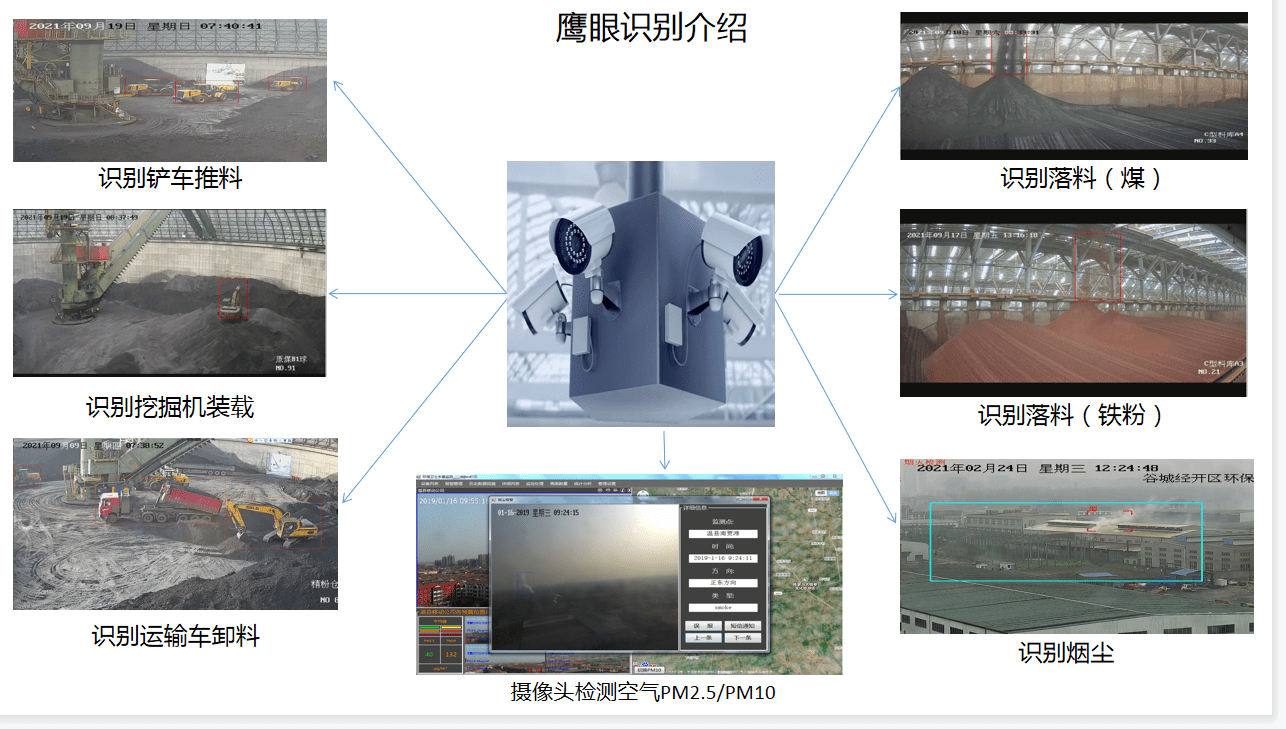Click the caption 识别烟尘
The image size is (1286, 729).
1066,653
